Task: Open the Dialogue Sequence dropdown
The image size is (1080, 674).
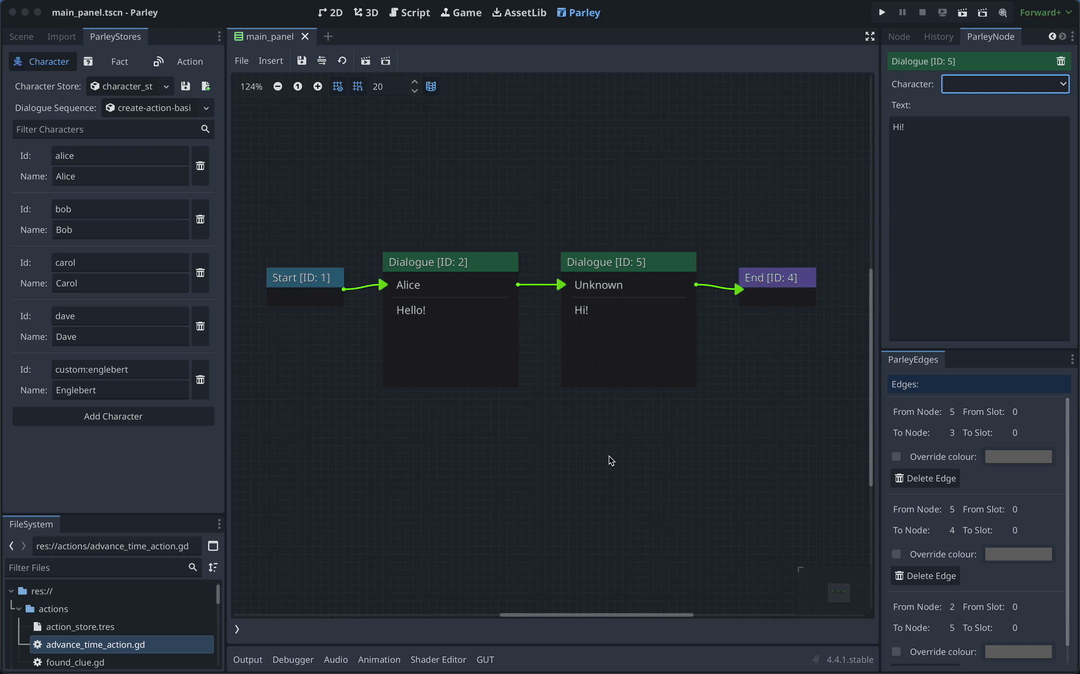Action: pos(158,108)
